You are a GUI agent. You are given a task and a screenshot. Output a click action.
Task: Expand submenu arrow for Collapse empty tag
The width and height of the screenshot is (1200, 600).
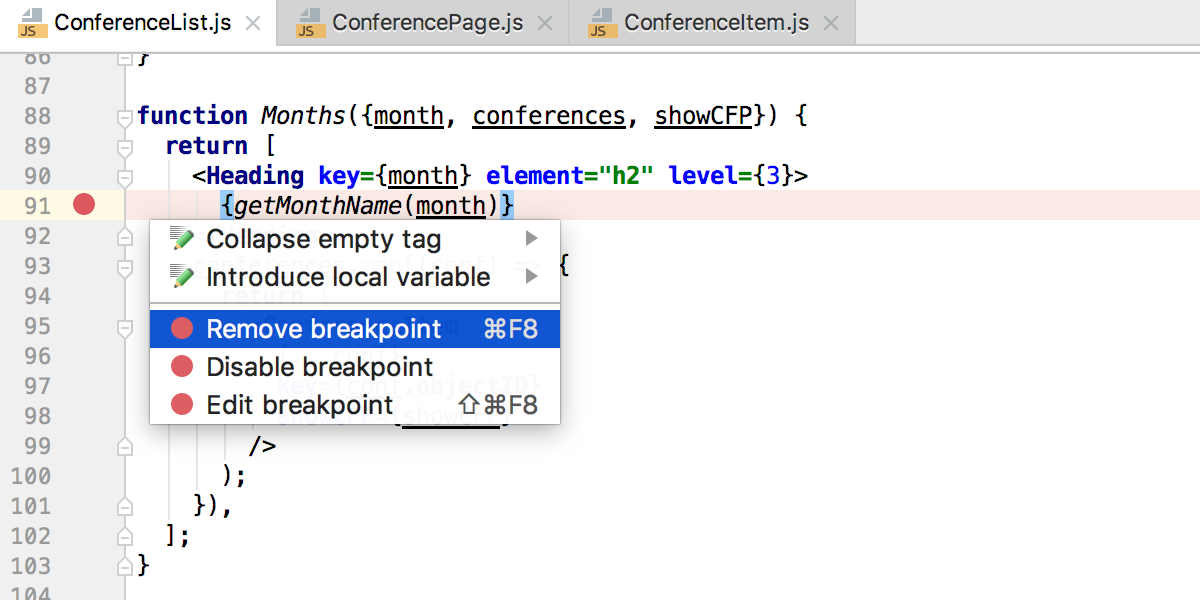[532, 239]
